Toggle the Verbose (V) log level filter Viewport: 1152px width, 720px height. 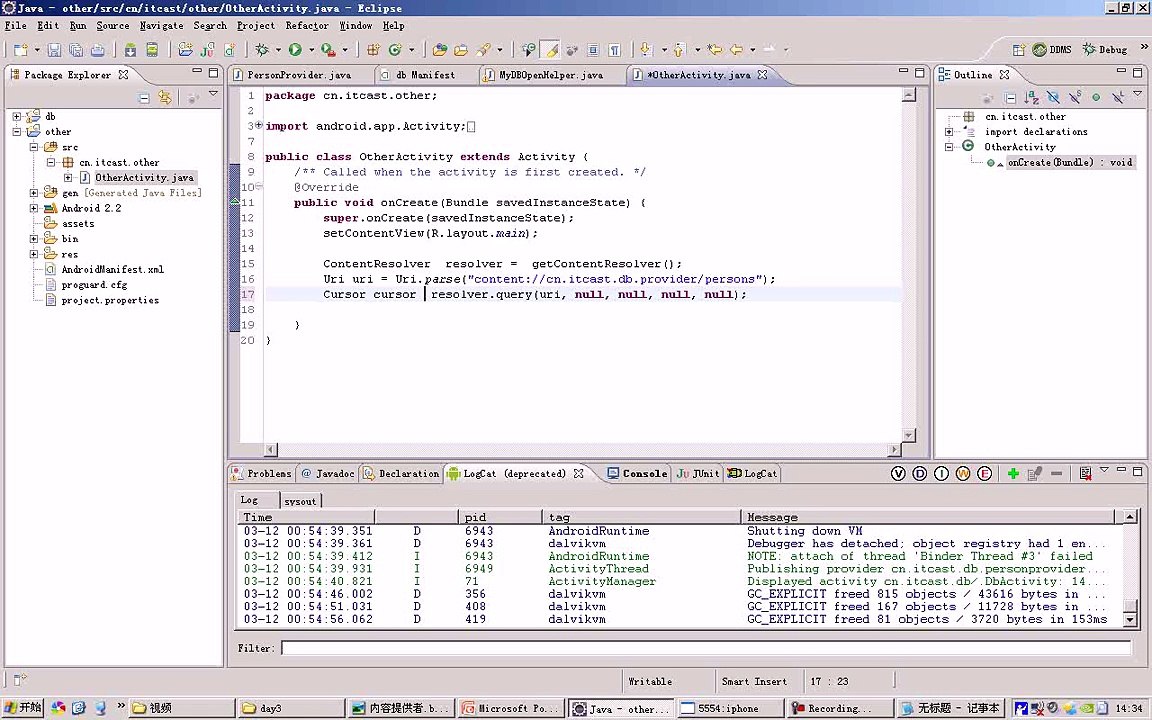click(x=898, y=474)
